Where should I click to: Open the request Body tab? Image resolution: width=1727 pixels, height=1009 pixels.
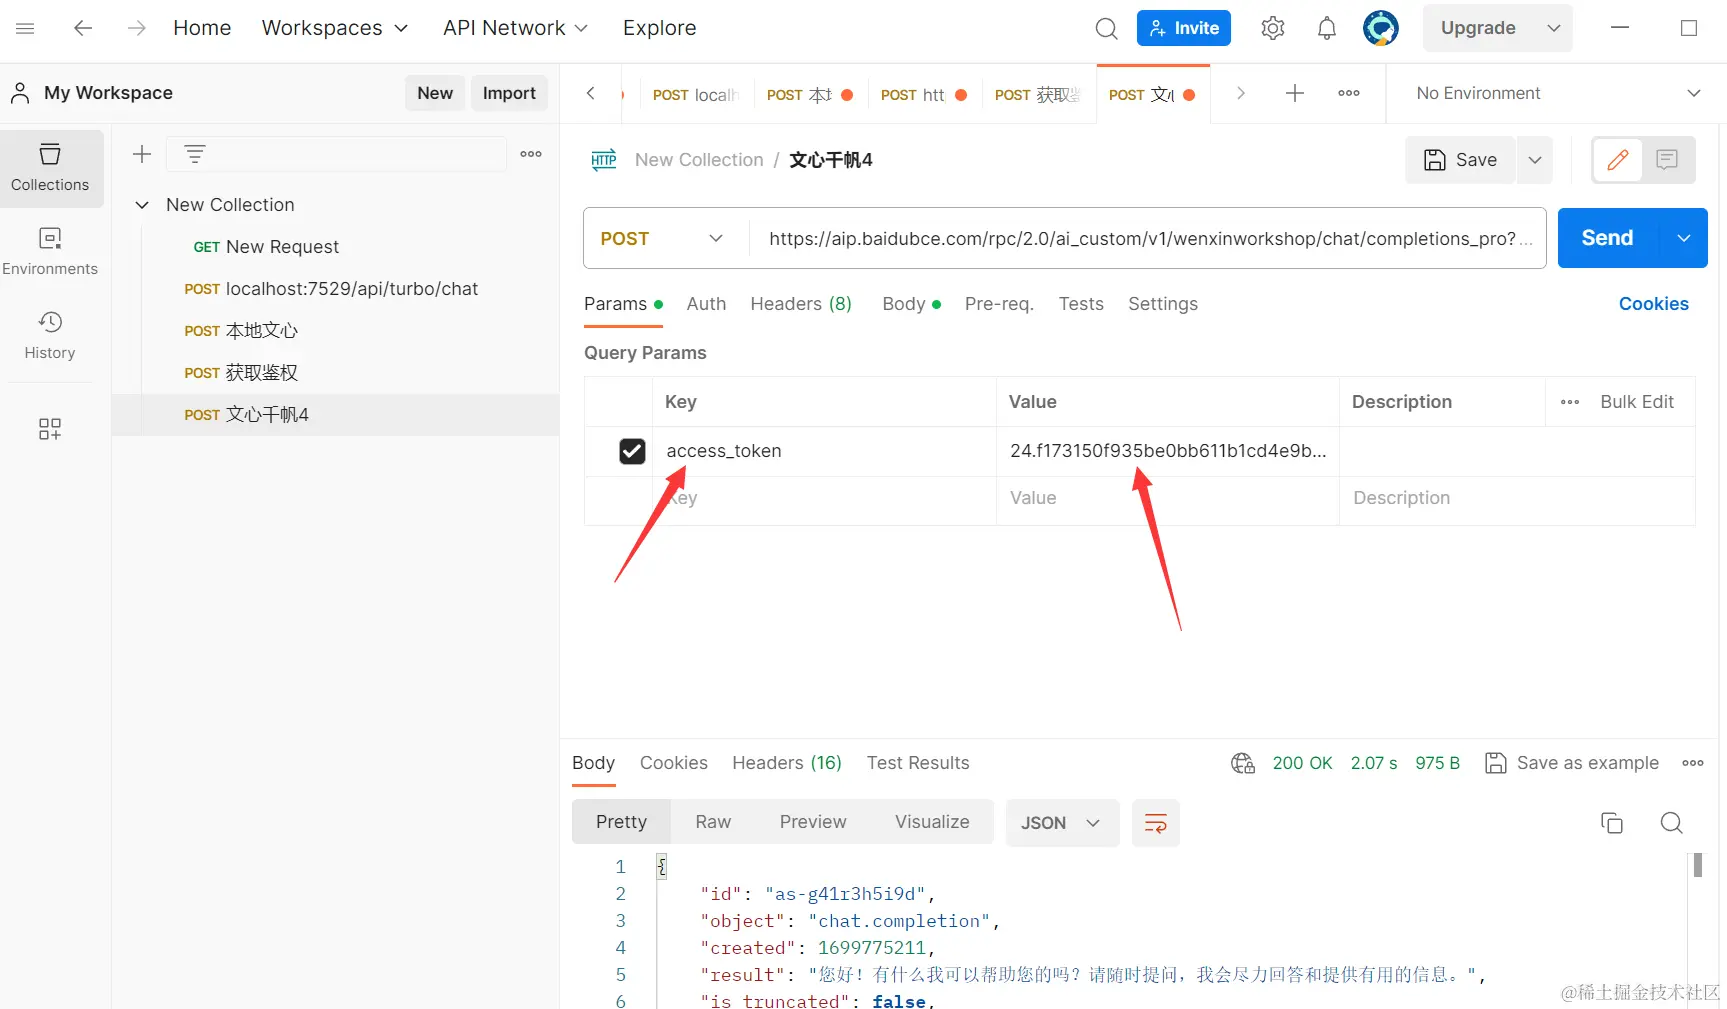click(x=911, y=304)
